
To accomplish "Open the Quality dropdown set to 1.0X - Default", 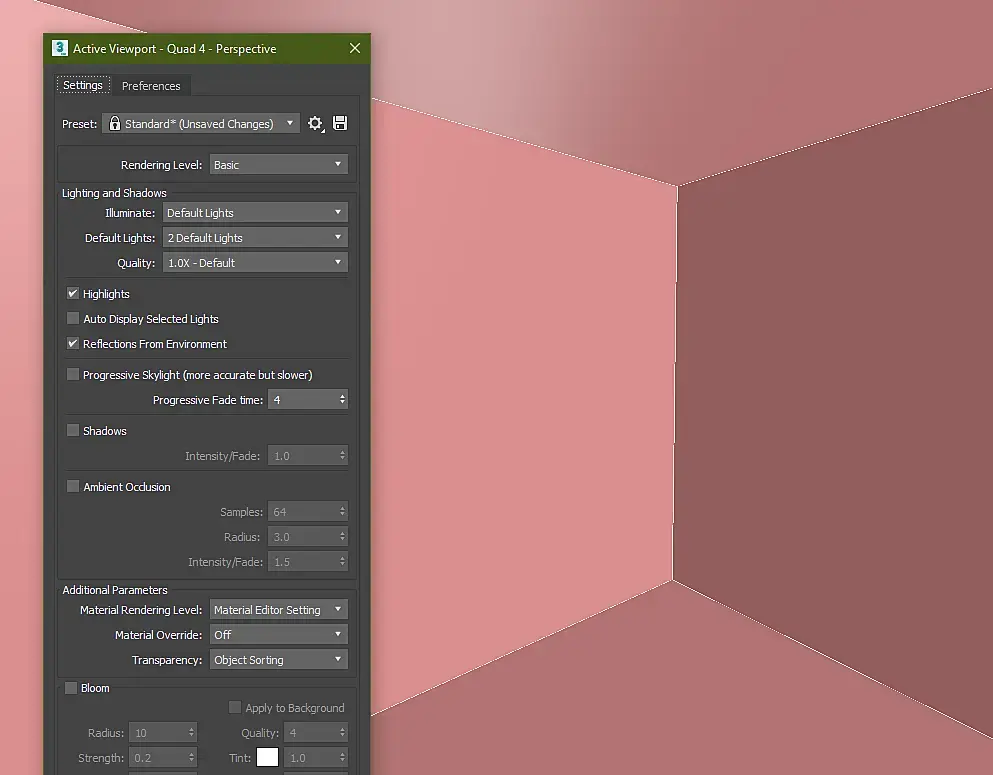I will tap(255, 263).
